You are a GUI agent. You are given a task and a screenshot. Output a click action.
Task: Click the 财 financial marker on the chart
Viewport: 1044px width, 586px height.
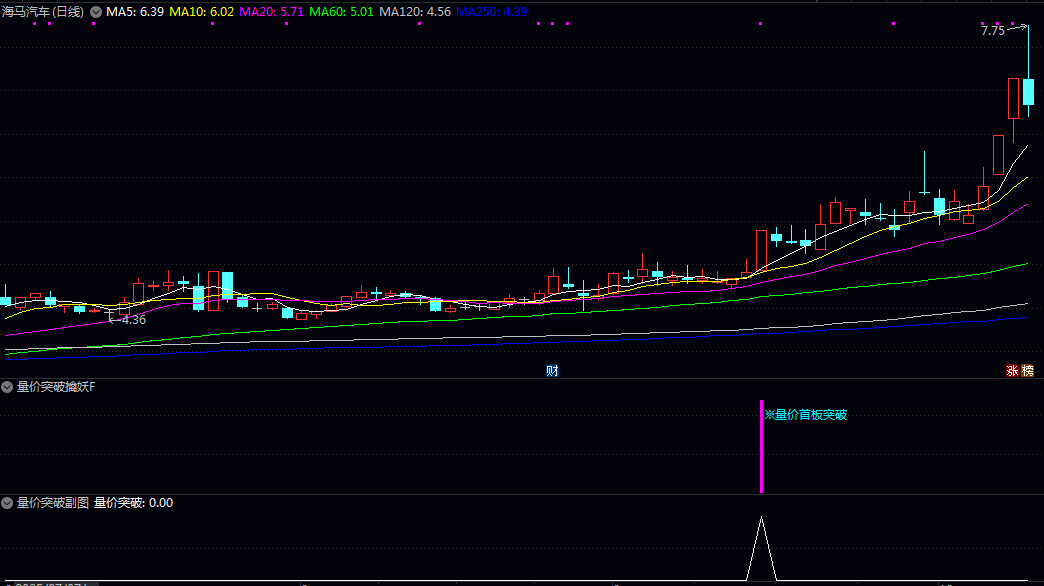click(552, 371)
